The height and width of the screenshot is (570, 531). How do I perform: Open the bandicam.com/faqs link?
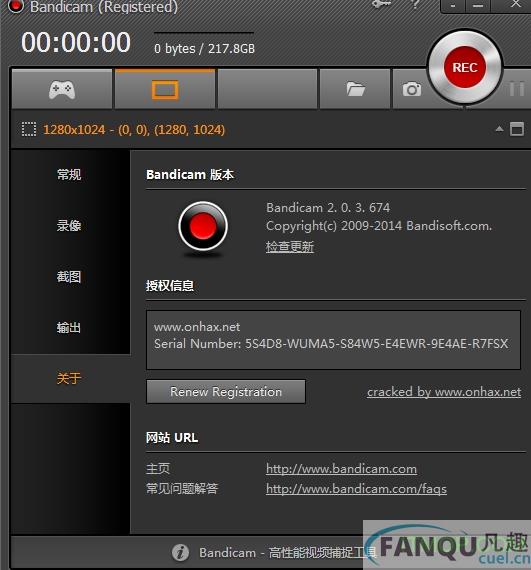pyautogui.click(x=356, y=489)
